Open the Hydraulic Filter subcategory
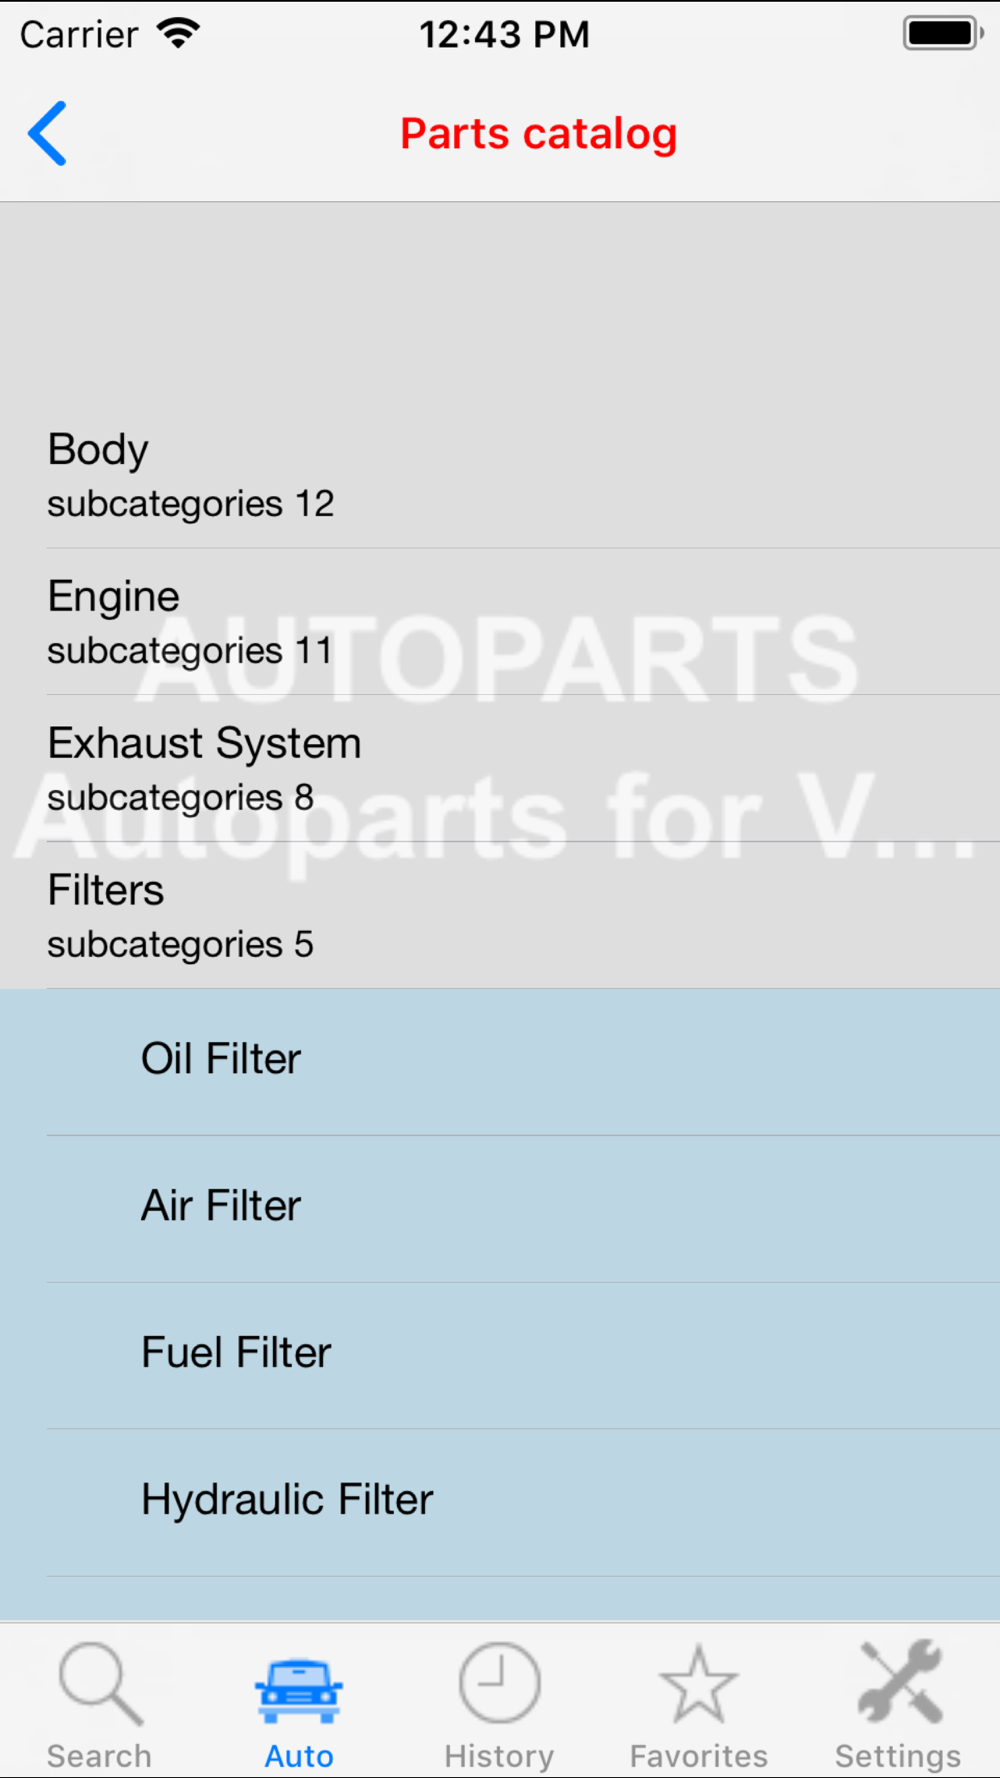This screenshot has width=1000, height=1778. (500, 1503)
